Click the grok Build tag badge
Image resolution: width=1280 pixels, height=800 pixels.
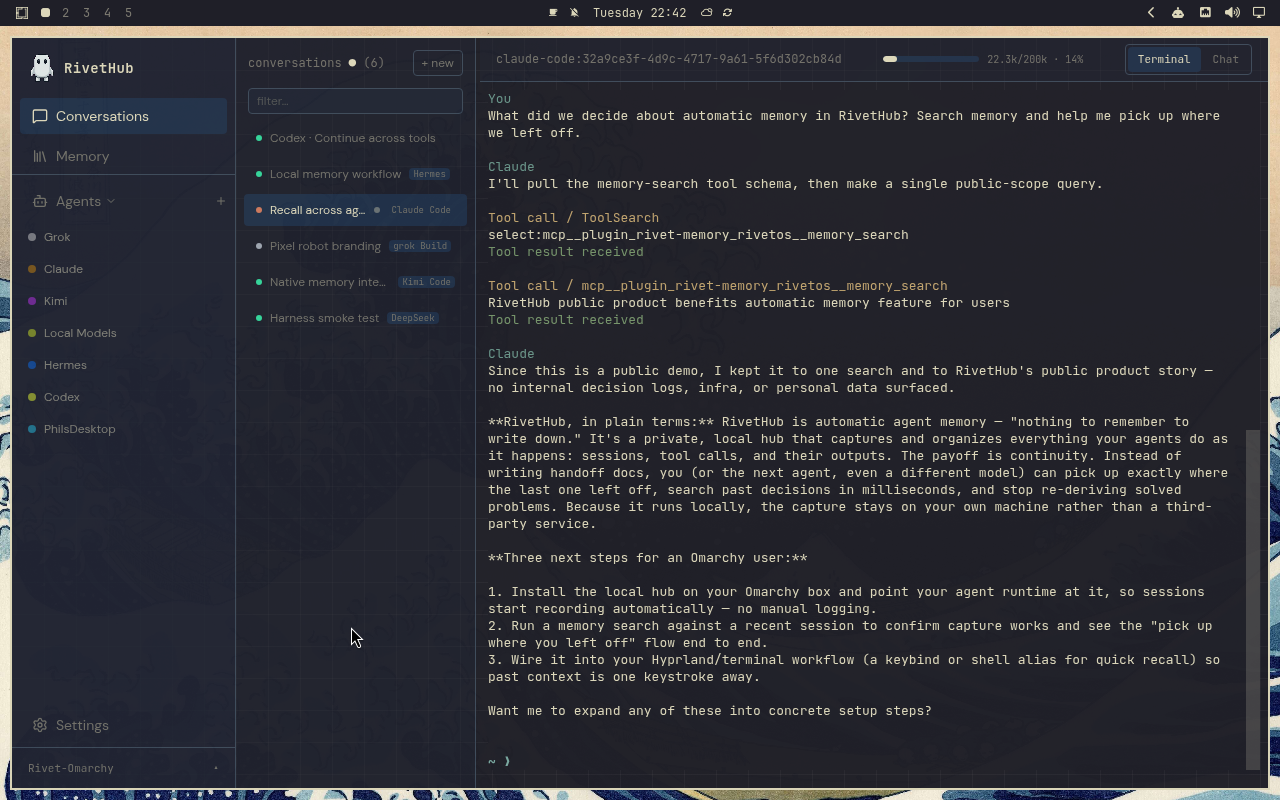pos(420,246)
